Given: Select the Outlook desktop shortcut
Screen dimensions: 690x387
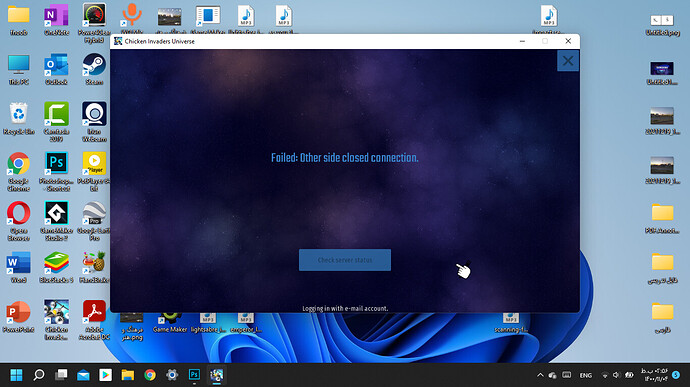Looking at the screenshot, I should pos(56,70).
